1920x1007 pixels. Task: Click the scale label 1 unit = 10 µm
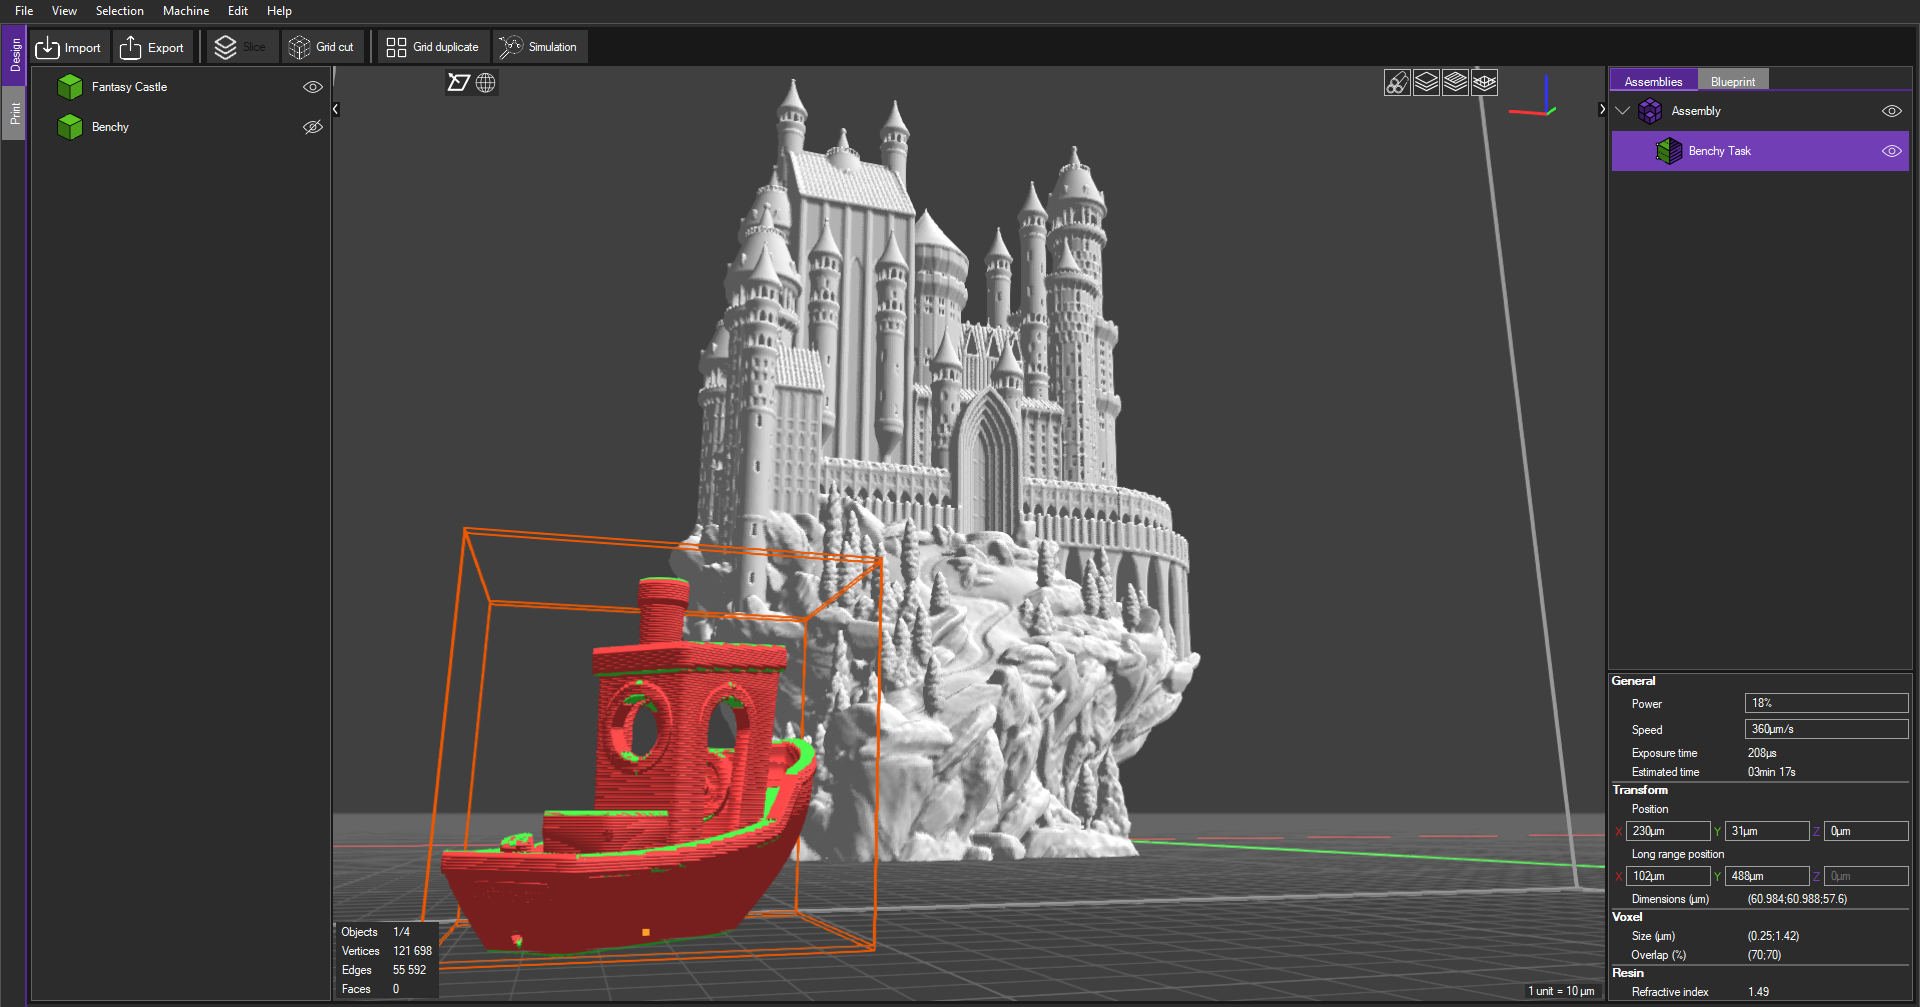click(1561, 991)
